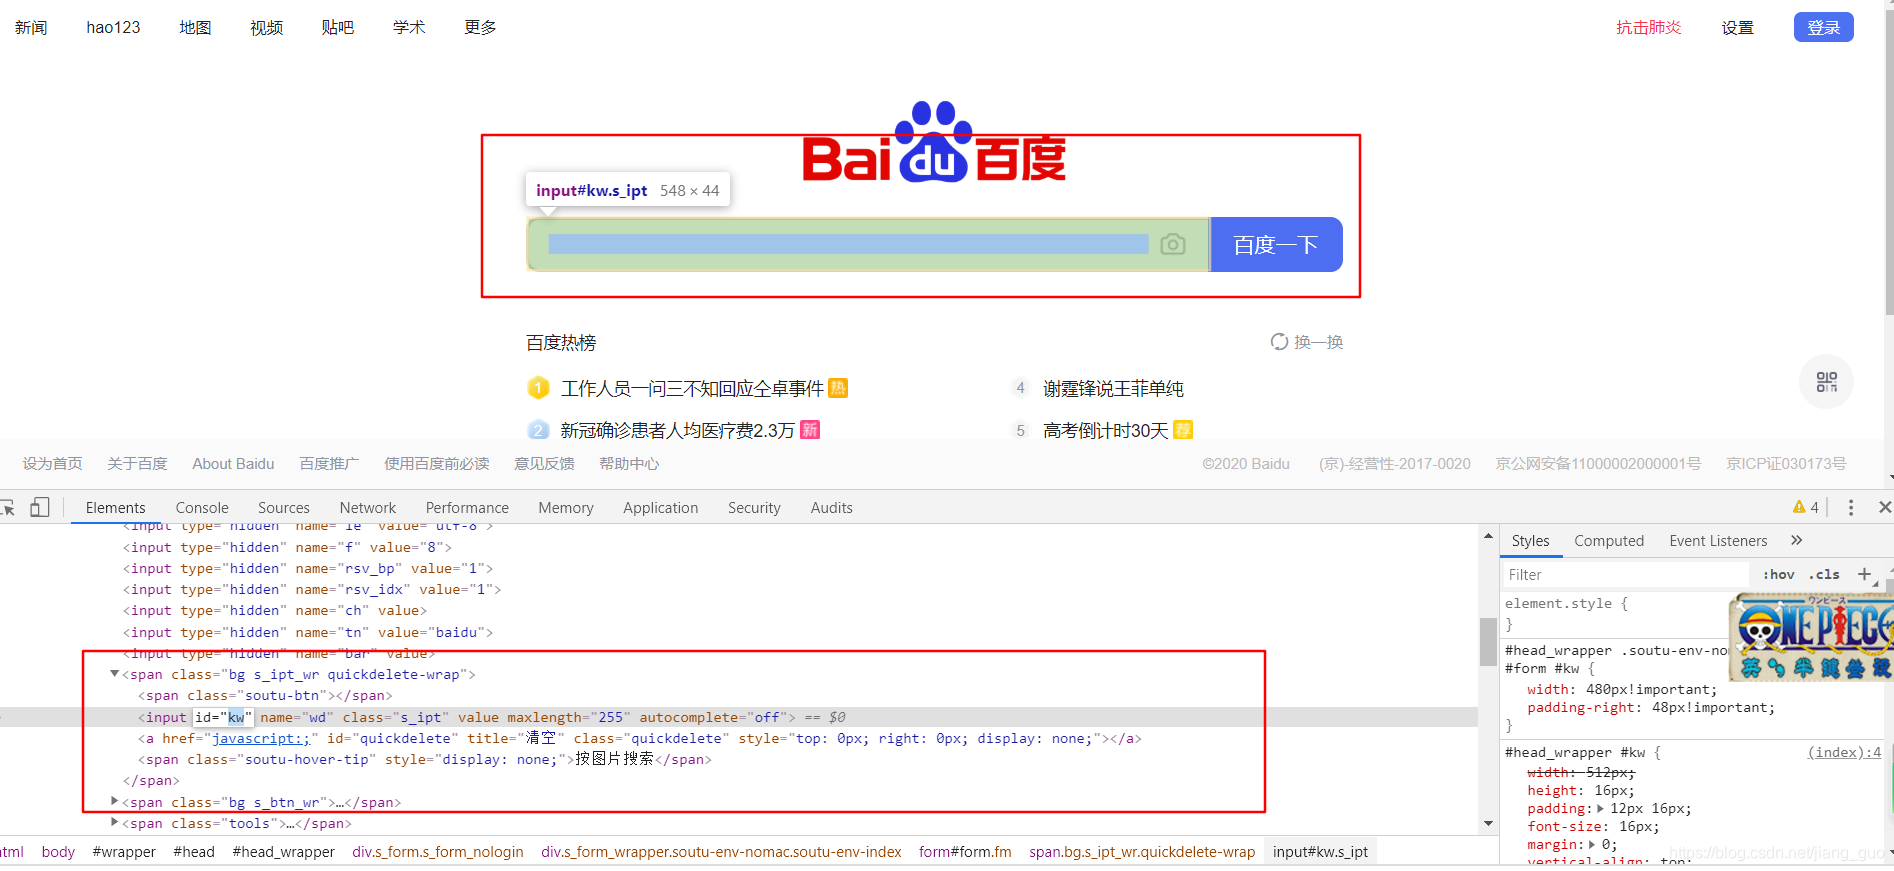Select body in the DOM breadcrumb
The width and height of the screenshot is (1894, 871).
tap(58, 852)
